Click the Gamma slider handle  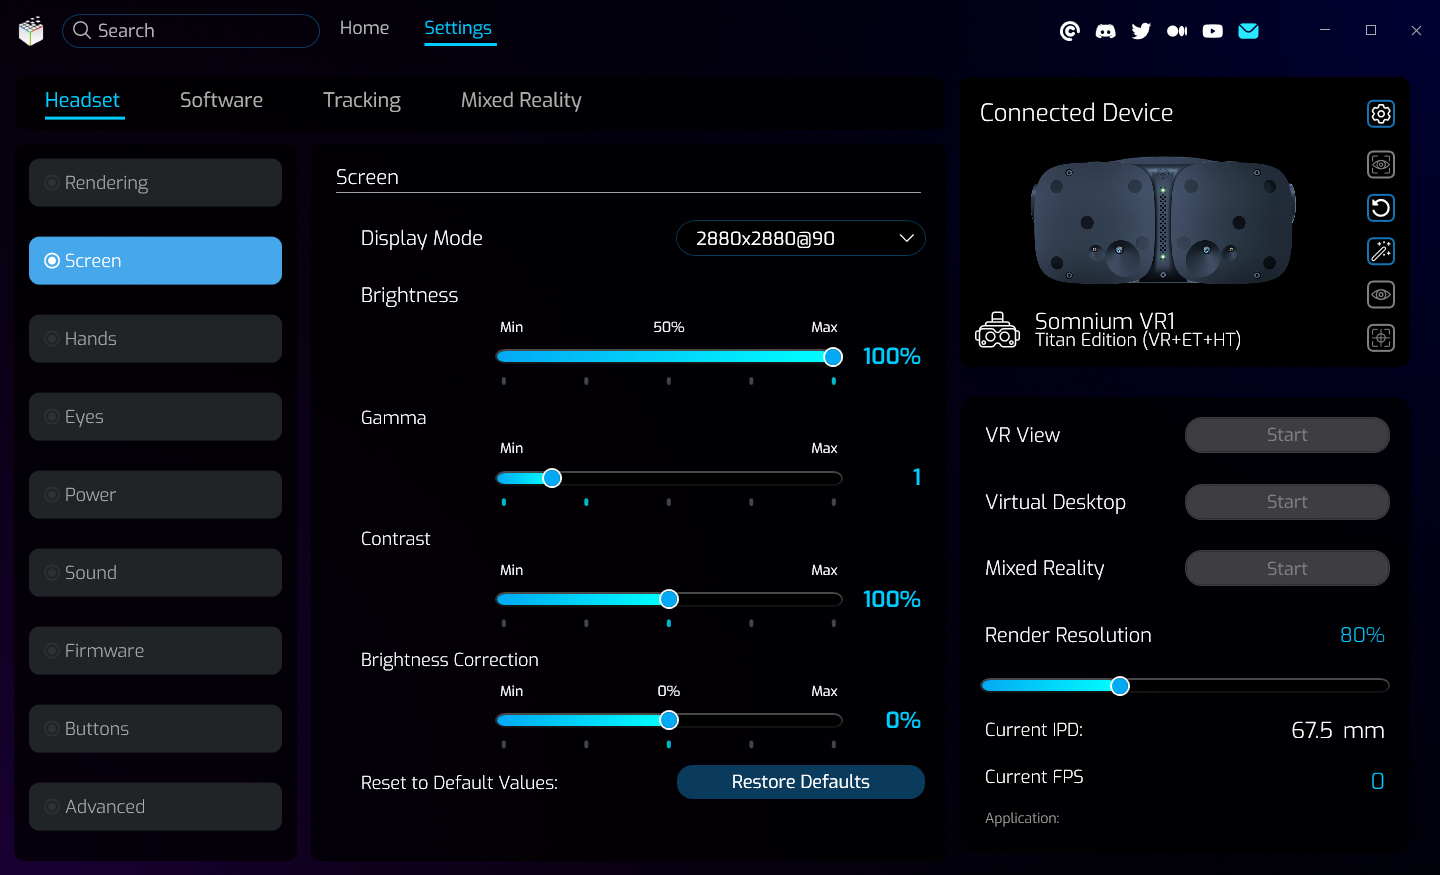(552, 478)
